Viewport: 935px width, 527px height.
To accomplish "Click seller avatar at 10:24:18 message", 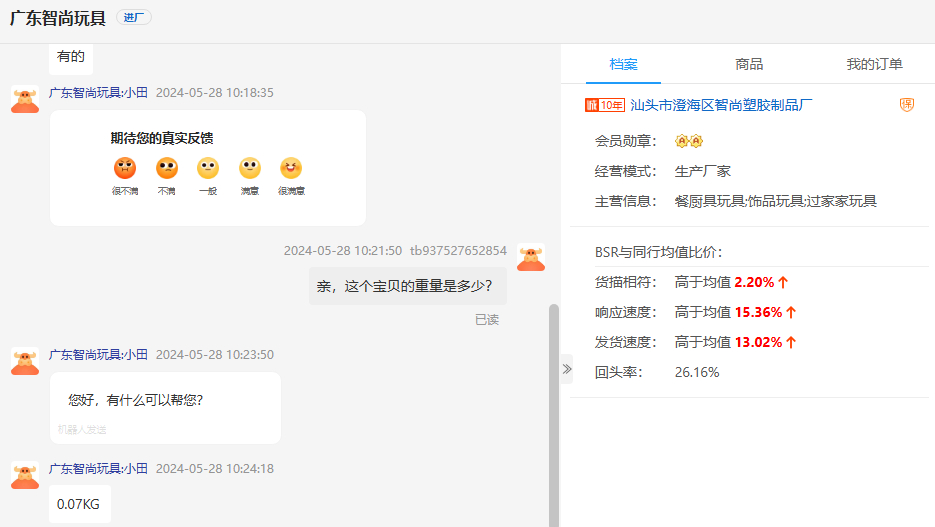I will click(x=25, y=475).
